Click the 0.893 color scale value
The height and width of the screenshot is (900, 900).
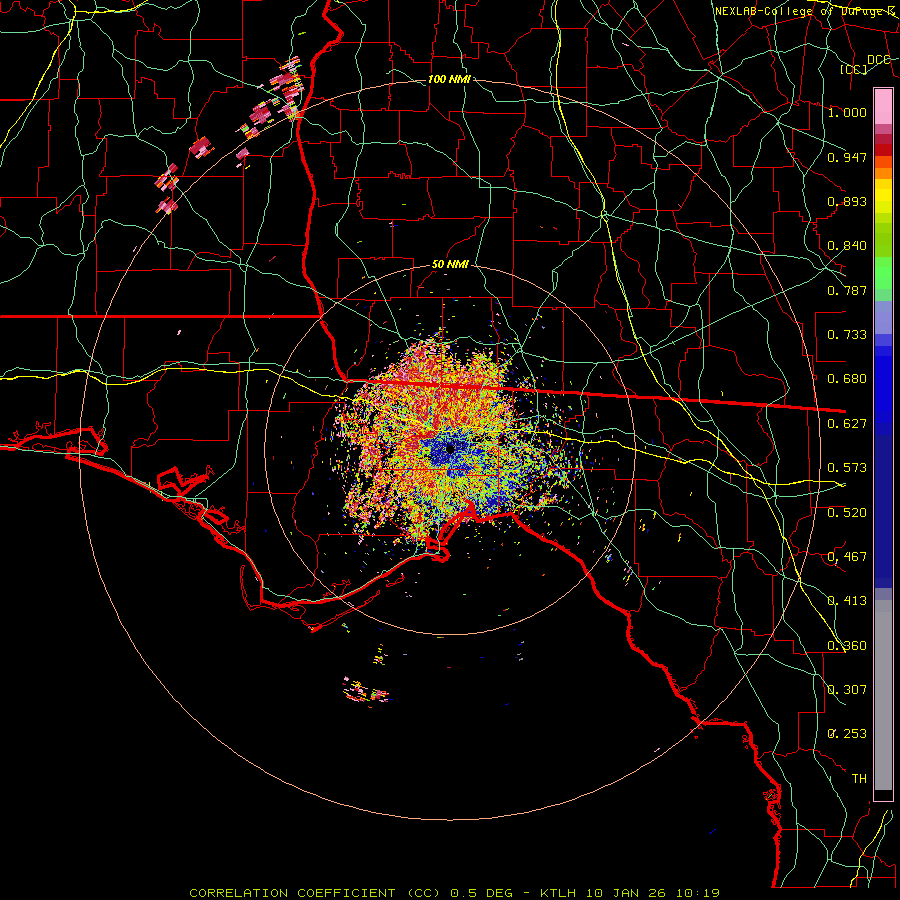(847, 201)
